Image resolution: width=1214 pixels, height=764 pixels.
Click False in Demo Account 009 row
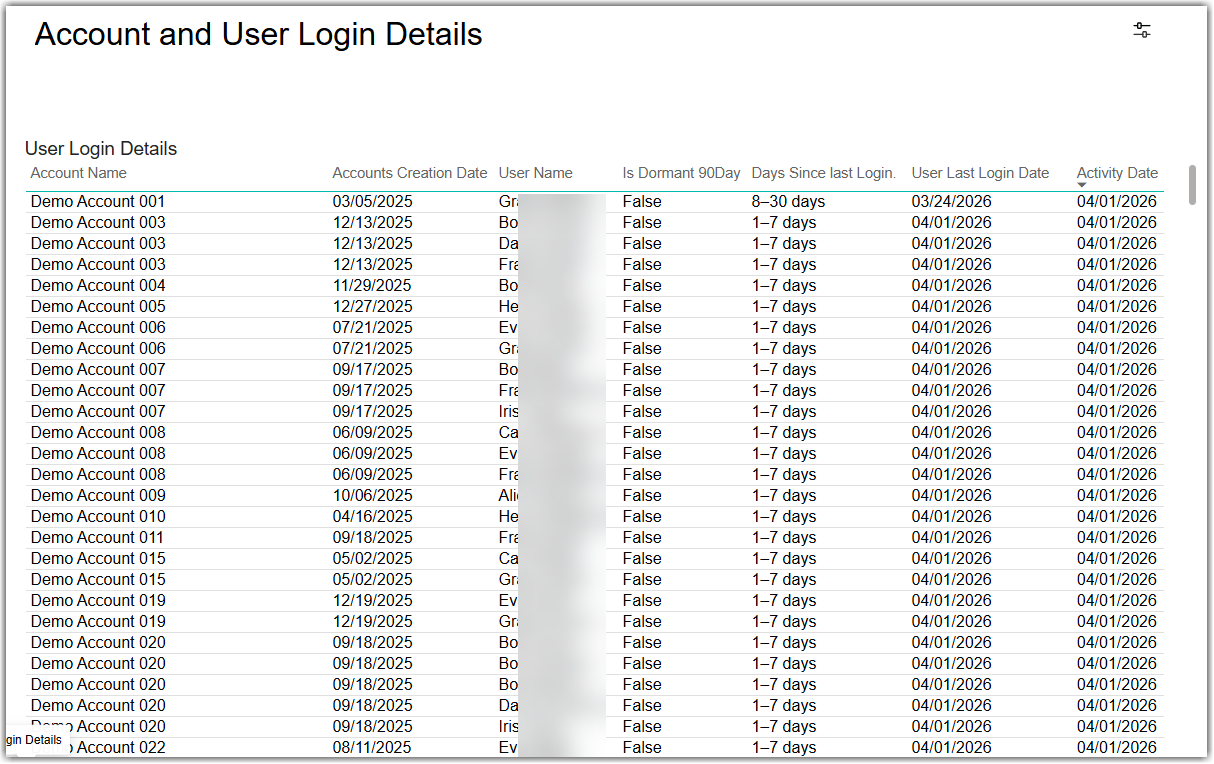pyautogui.click(x=642, y=495)
